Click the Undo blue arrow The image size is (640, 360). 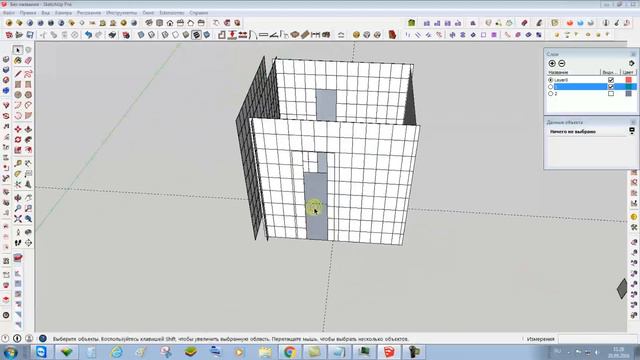pos(88,35)
